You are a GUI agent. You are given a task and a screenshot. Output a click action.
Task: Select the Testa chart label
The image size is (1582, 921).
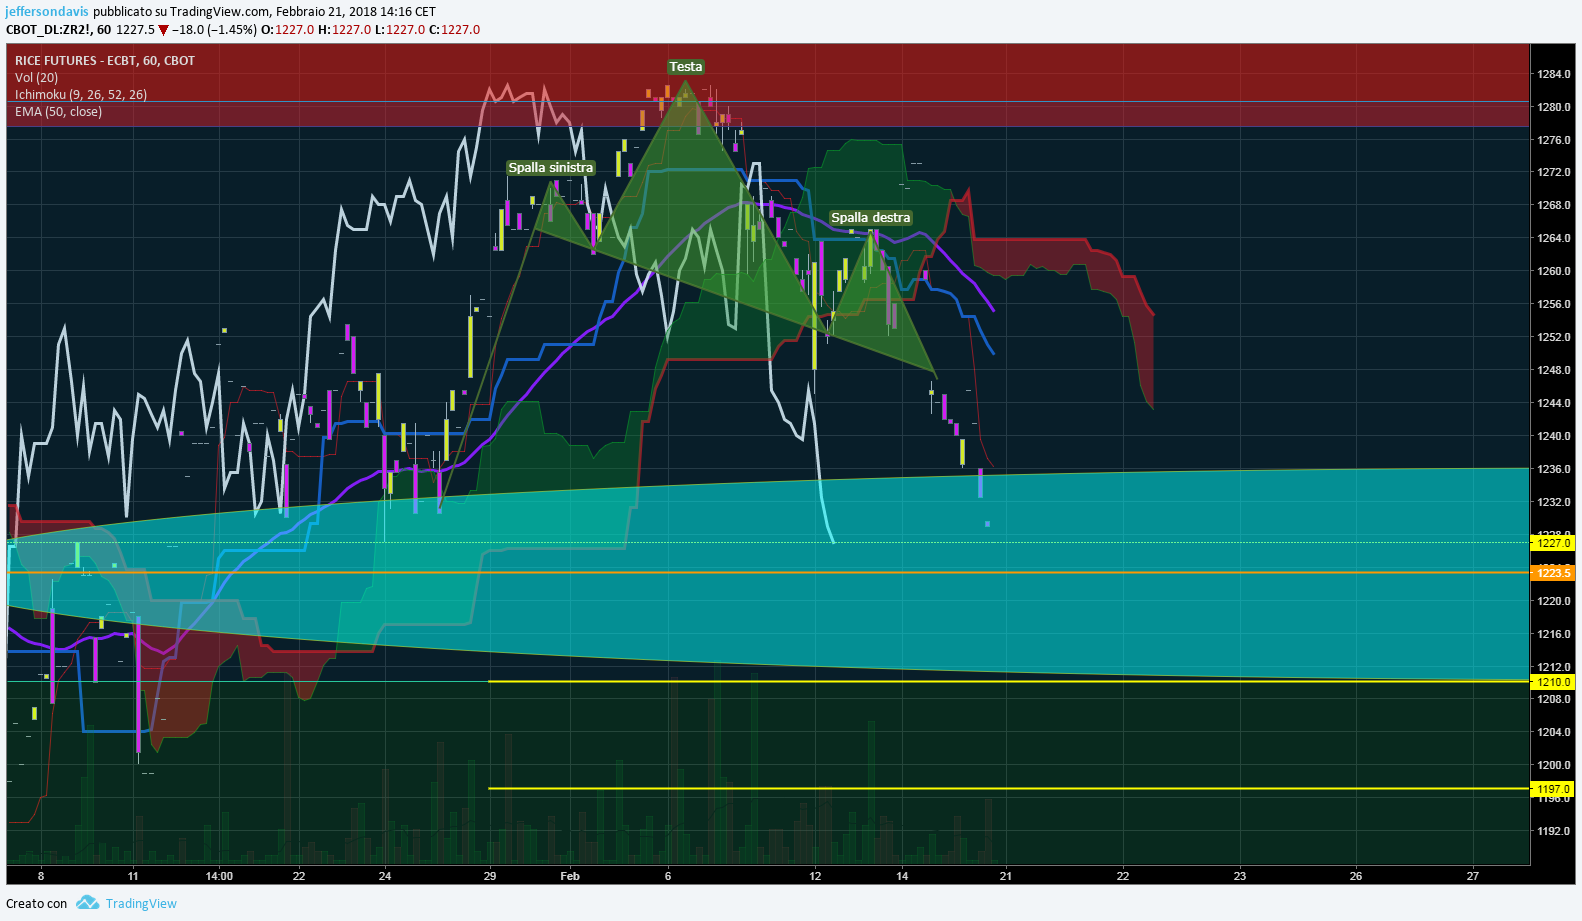(x=686, y=67)
